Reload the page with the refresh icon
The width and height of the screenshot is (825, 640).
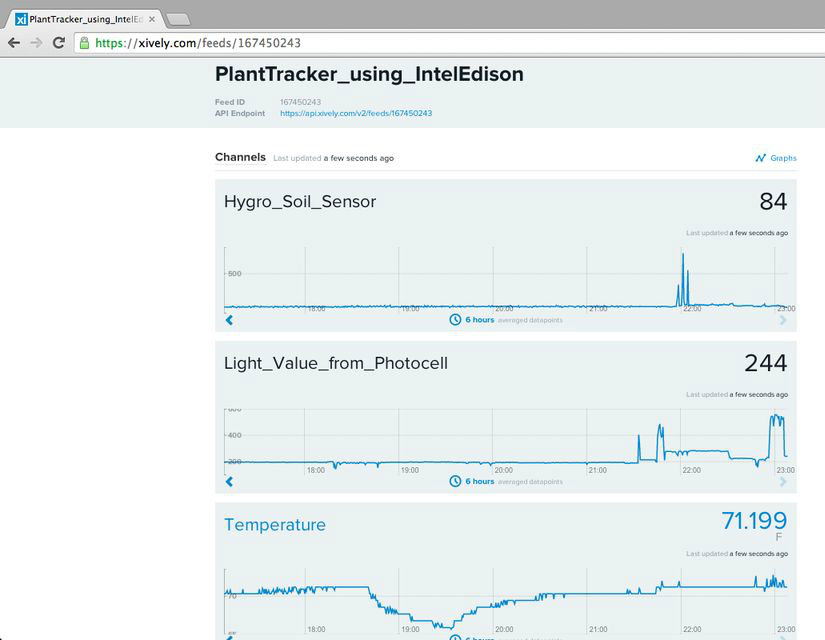click(x=59, y=43)
